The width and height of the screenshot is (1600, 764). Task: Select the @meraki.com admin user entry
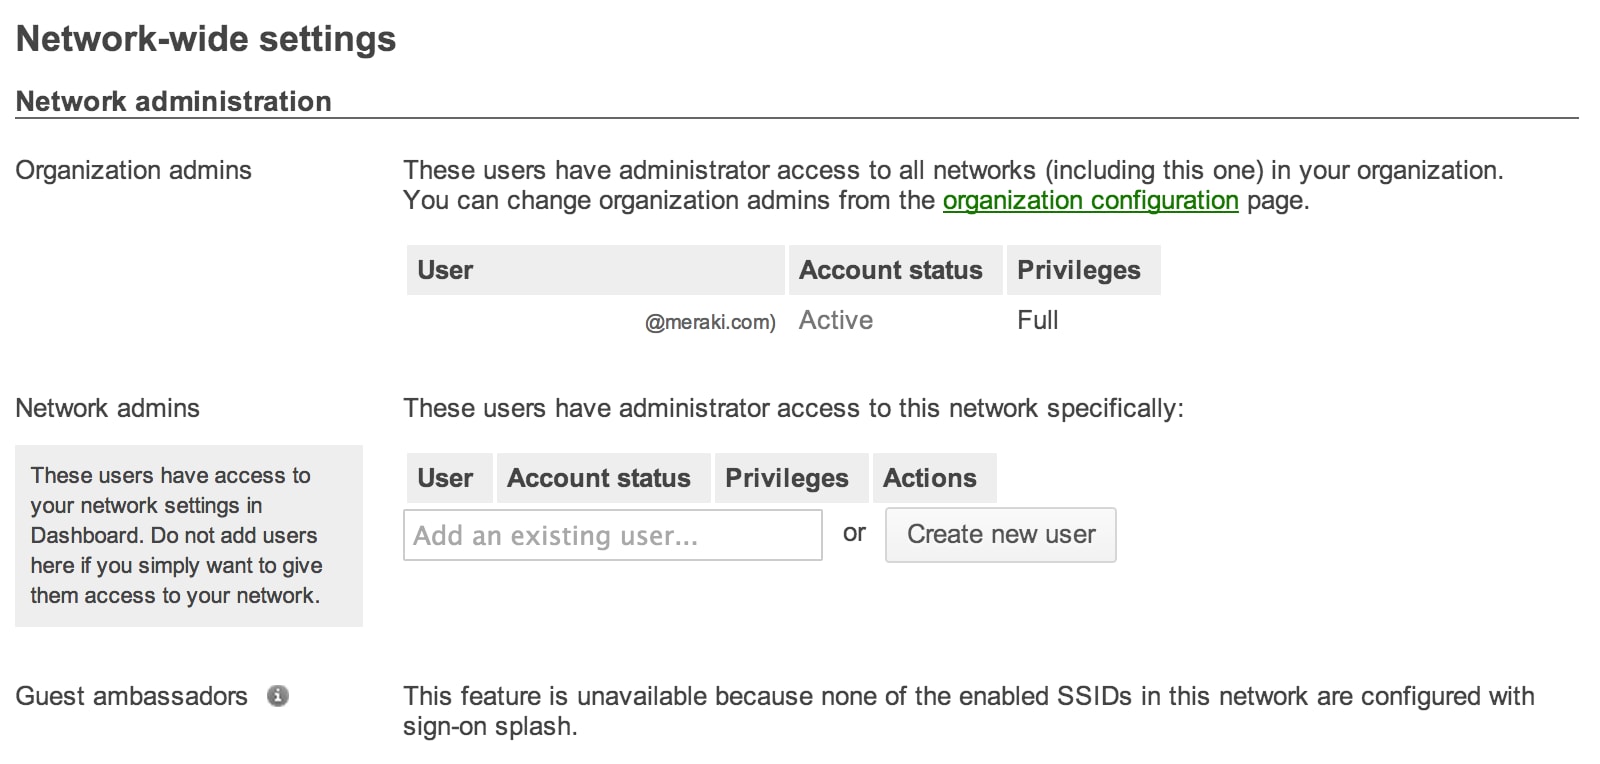tap(710, 322)
